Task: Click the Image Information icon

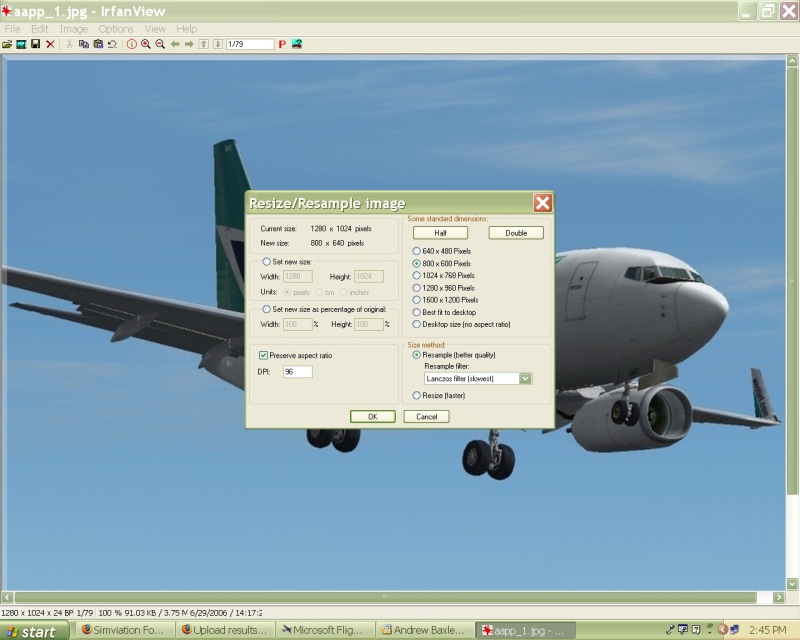Action: 131,45
